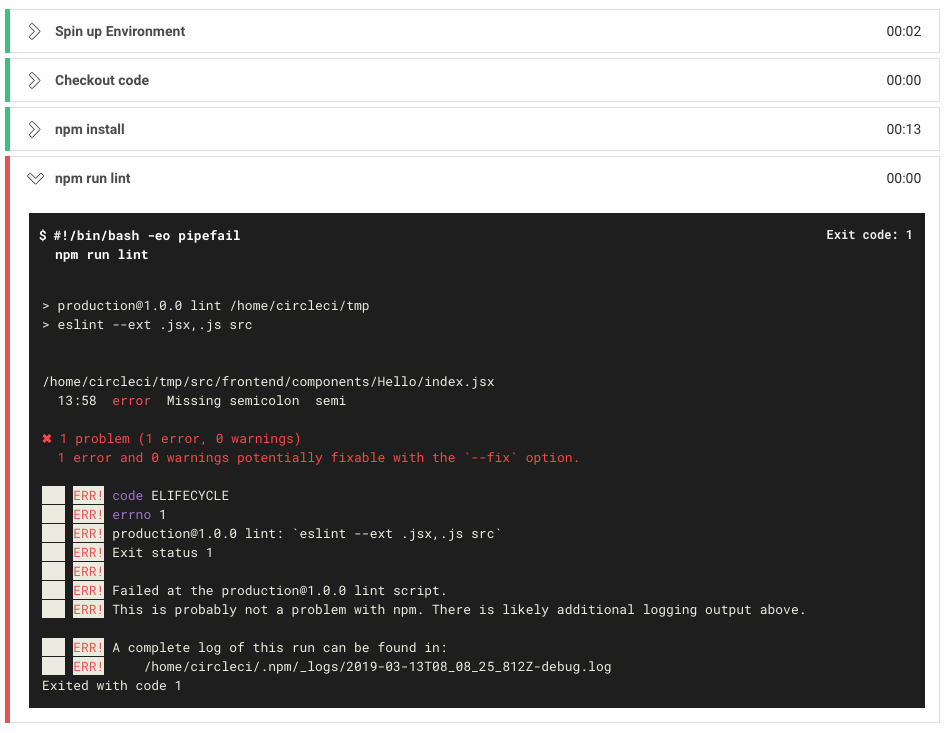Image resolution: width=948 pixels, height=733 pixels.
Task: Select the Spin up Environment step title
Action: coord(120,31)
